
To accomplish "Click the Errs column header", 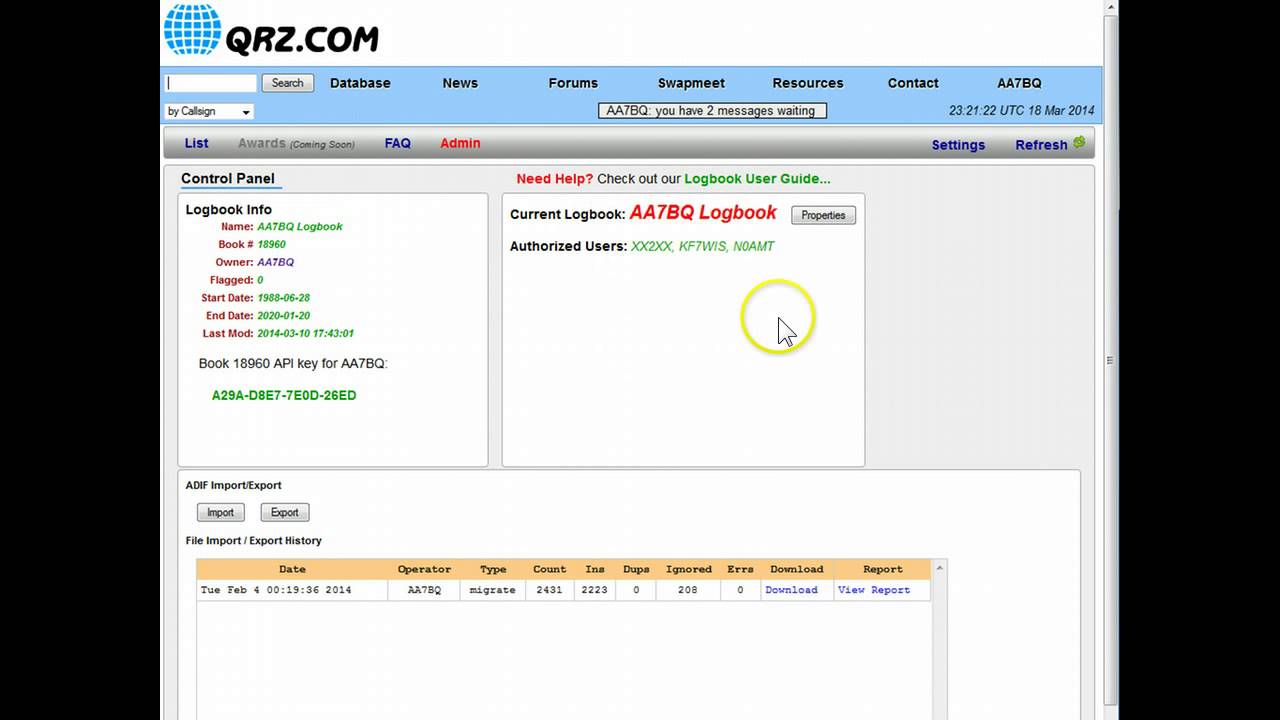I will click(740, 569).
